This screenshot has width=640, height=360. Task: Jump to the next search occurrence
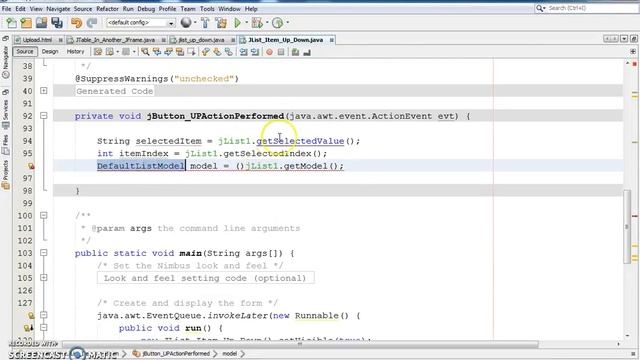tap(168, 52)
